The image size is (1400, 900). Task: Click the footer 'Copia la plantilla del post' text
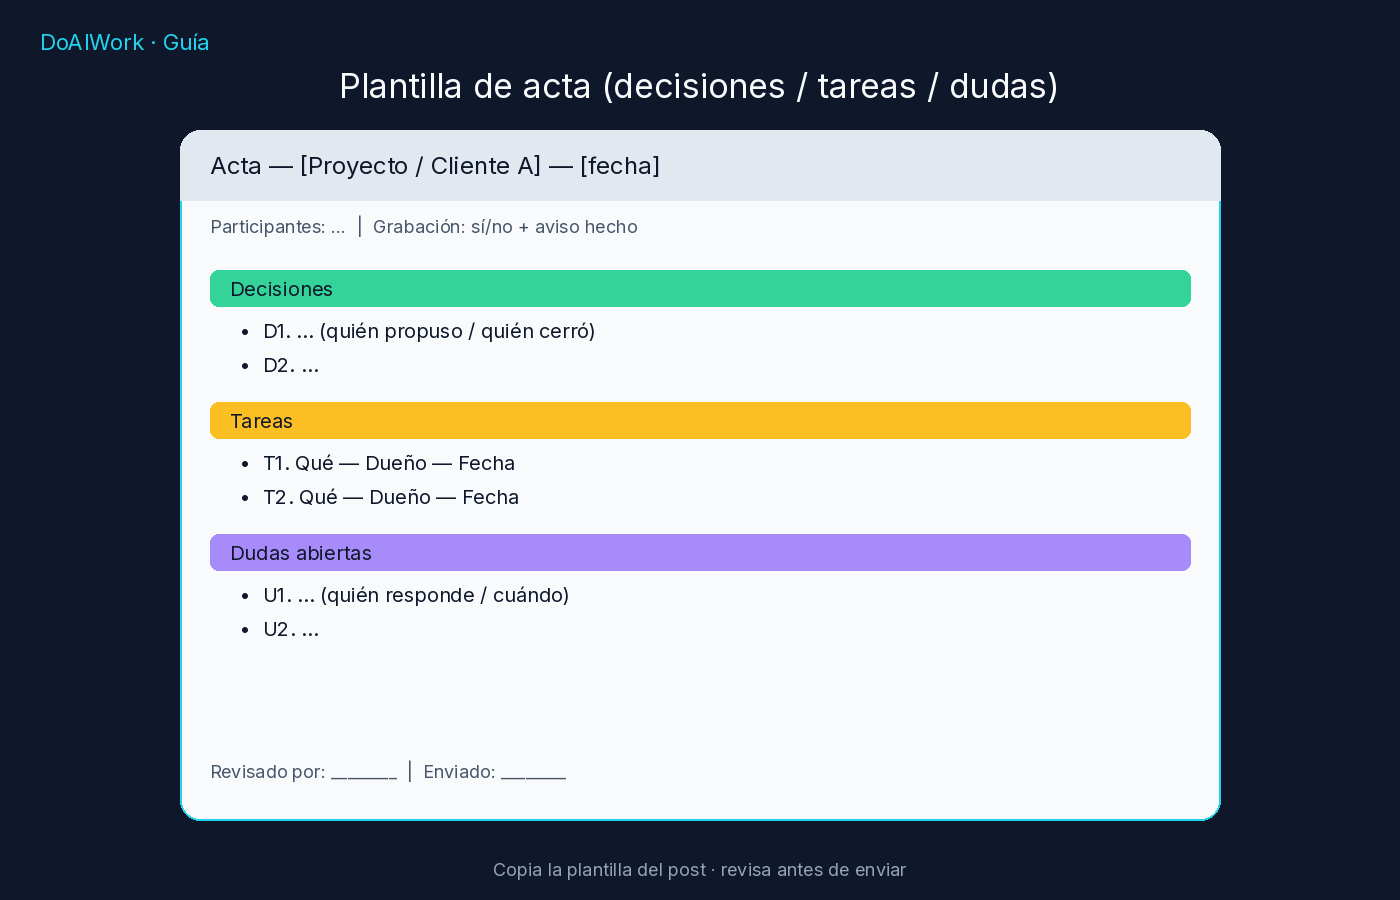coord(599,870)
